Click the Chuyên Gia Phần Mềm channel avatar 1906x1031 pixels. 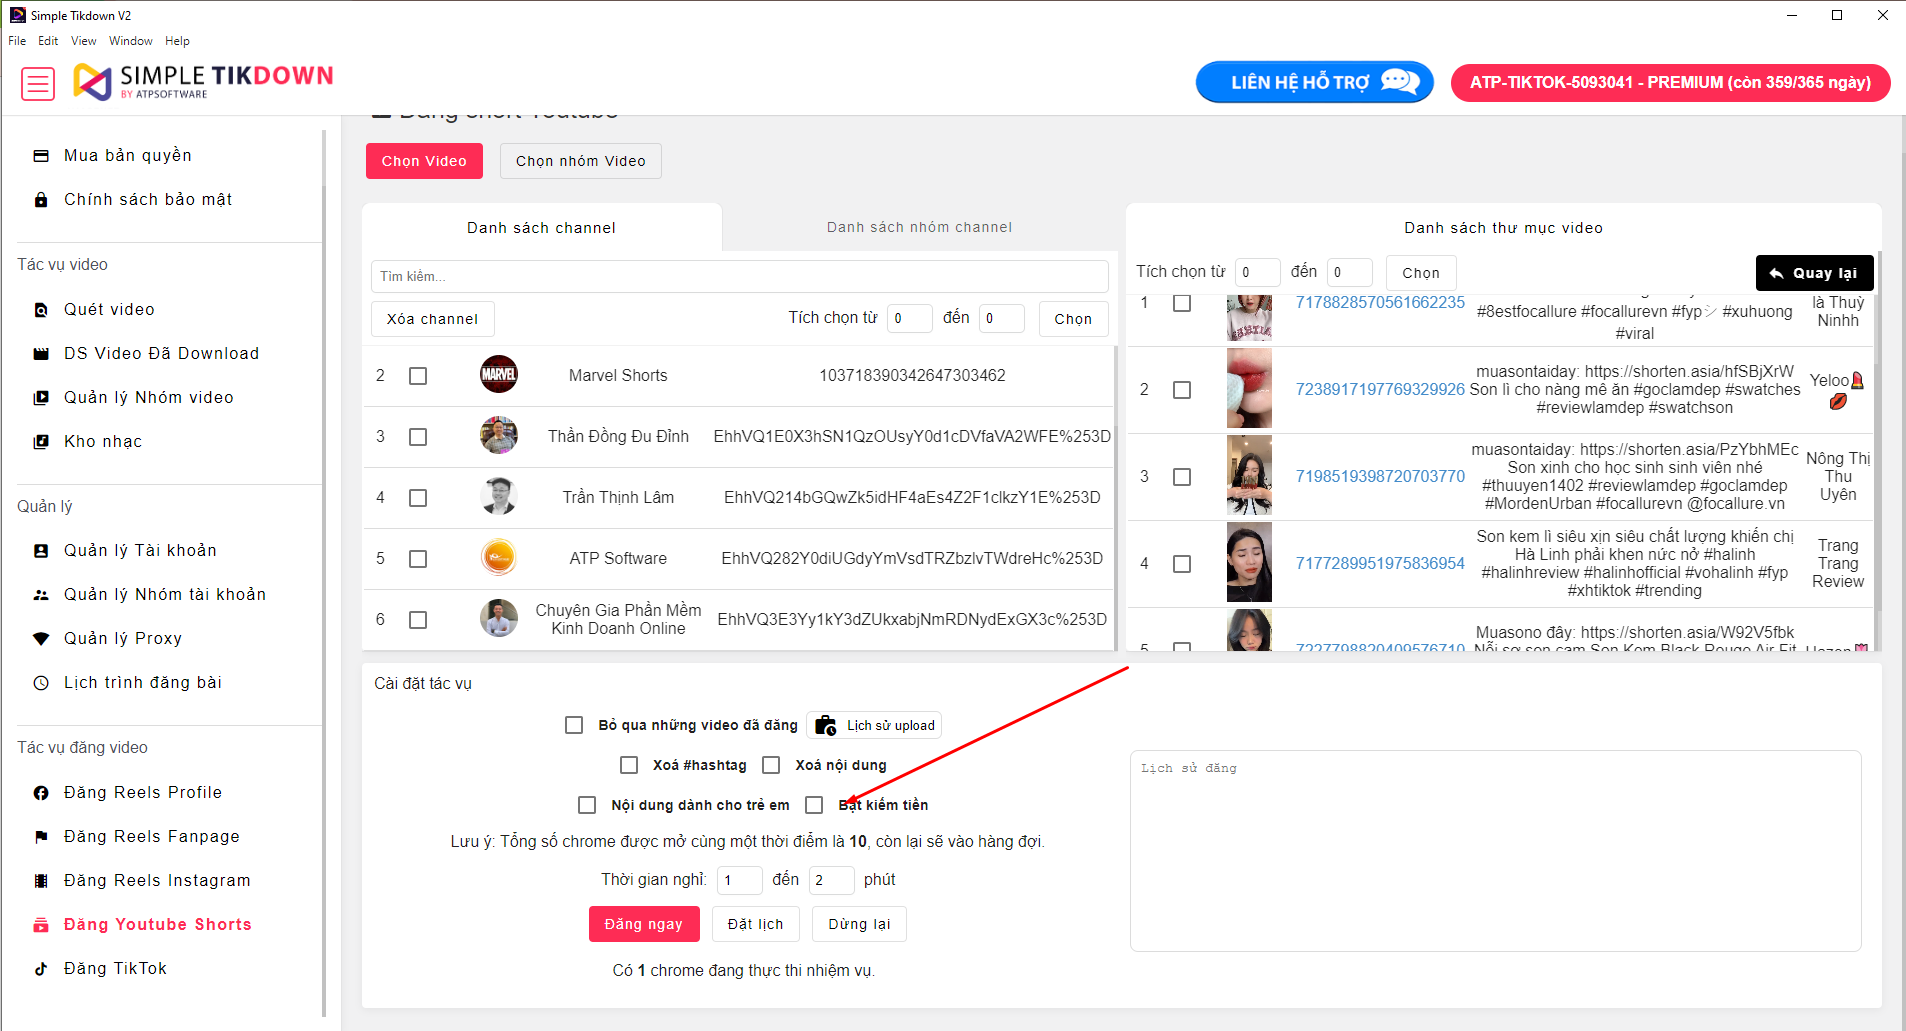(499, 619)
